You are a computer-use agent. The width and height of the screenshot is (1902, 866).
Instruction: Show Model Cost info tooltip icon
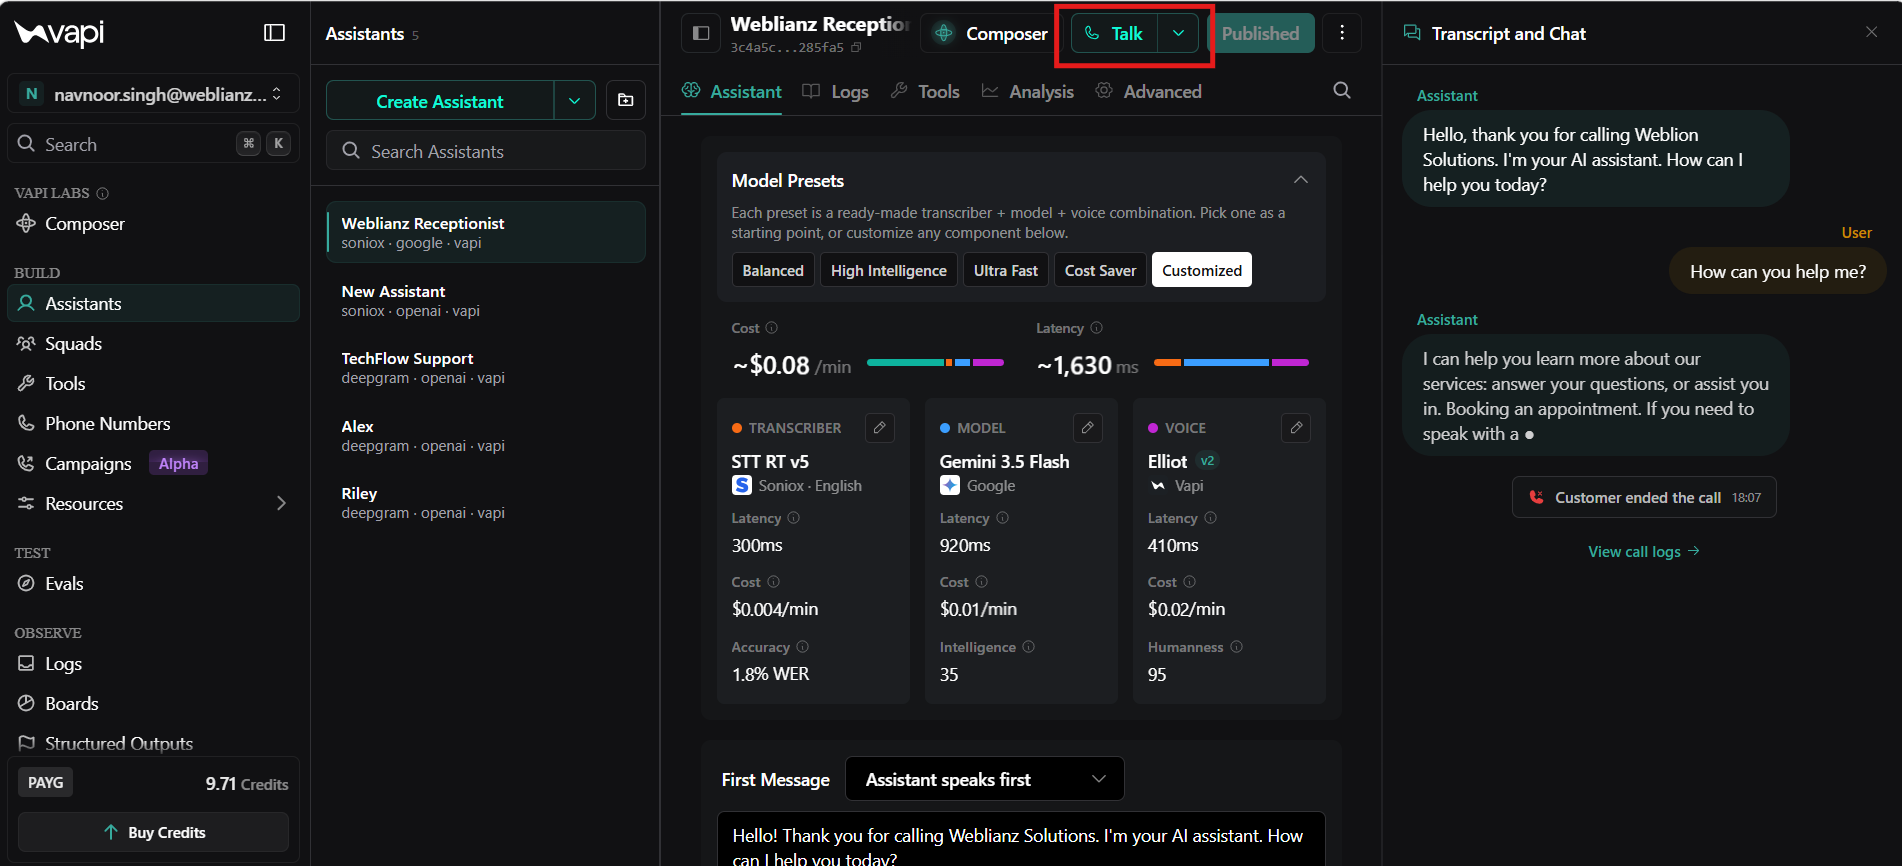pos(982,582)
